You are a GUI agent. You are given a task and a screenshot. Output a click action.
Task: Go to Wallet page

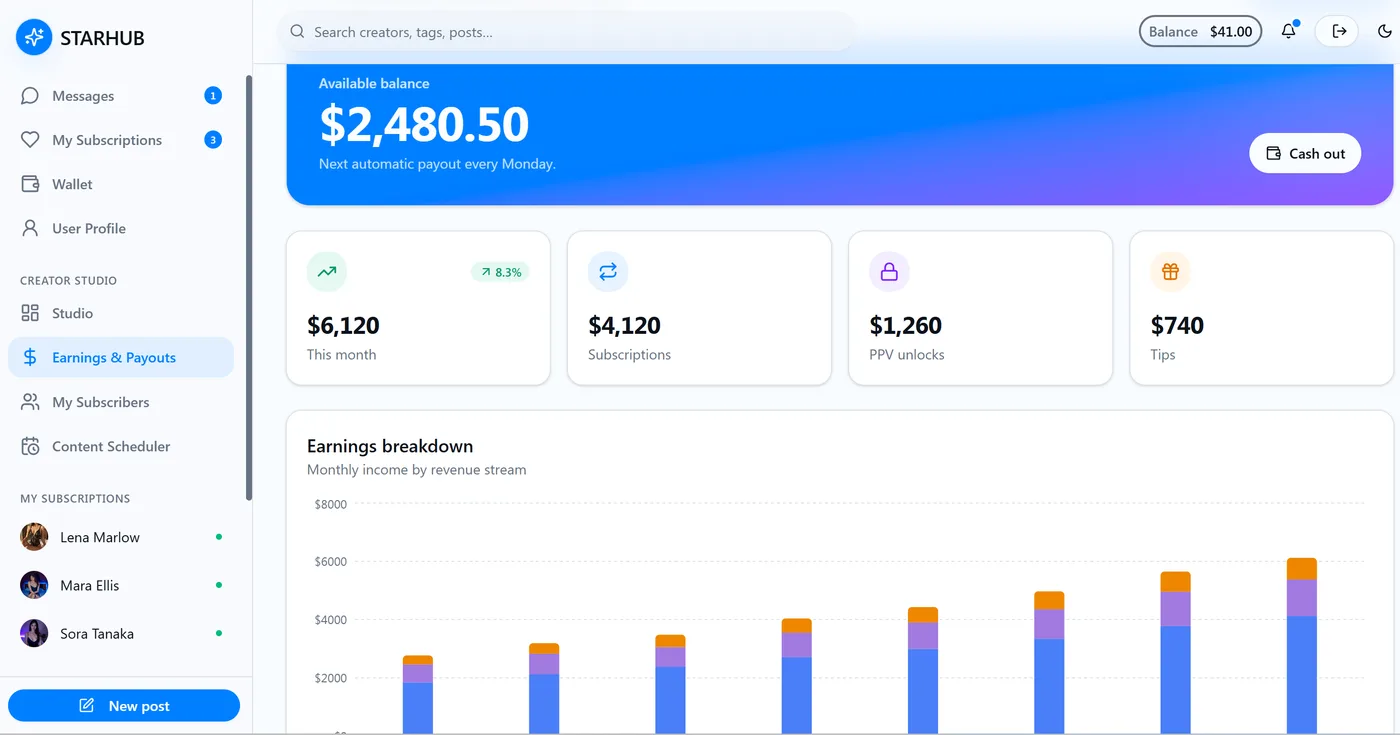pyautogui.click(x=121, y=184)
